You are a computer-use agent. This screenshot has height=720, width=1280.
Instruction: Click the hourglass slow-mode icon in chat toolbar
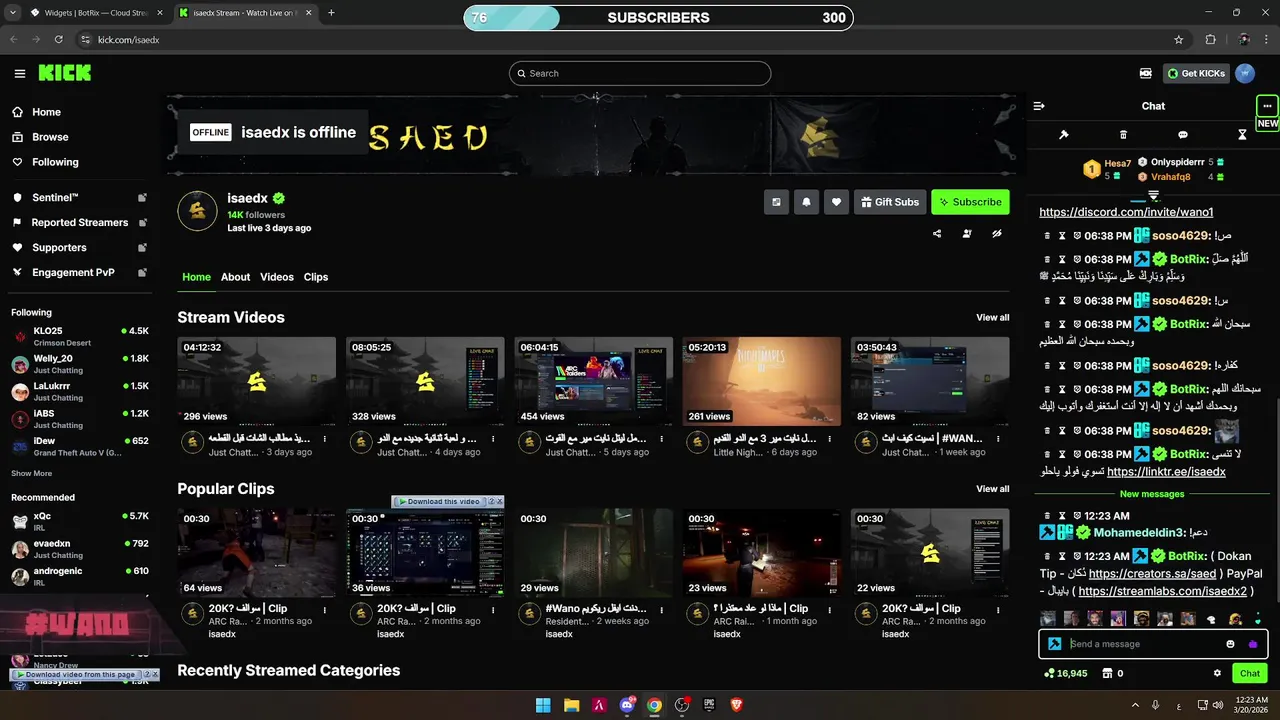pos(1242,134)
